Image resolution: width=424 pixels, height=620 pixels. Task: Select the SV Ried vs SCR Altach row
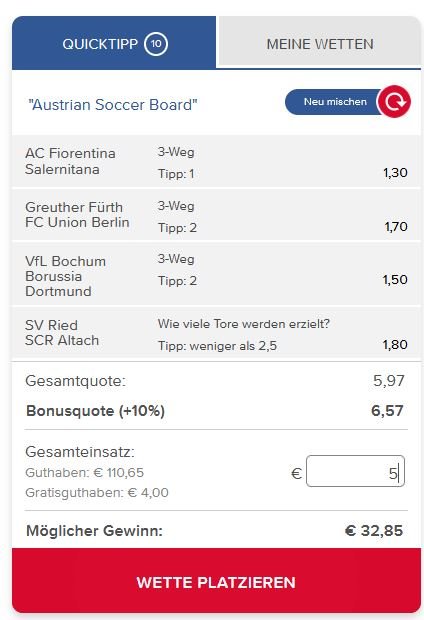pyautogui.click(x=216, y=333)
